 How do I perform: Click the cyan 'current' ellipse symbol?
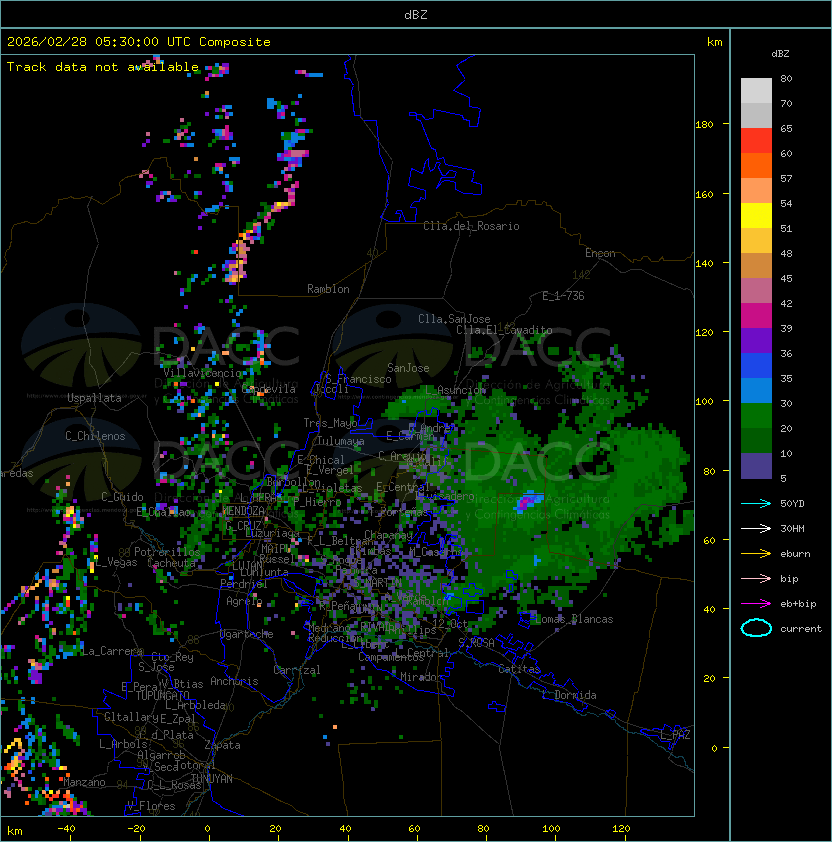tap(756, 628)
